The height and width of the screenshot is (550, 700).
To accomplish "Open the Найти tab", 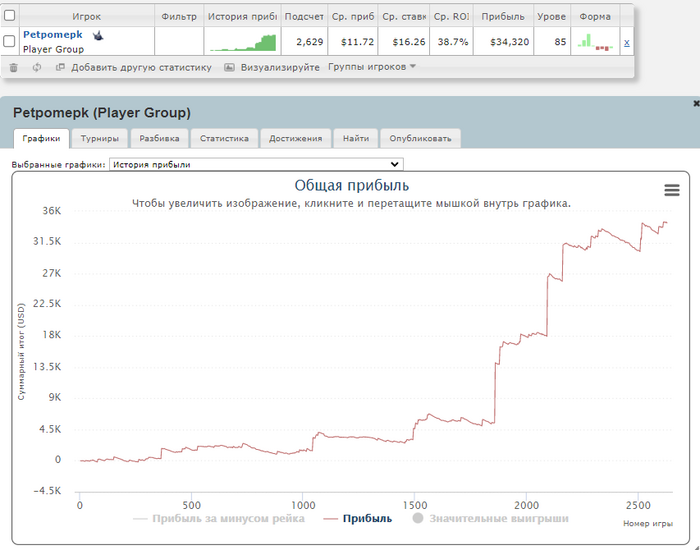I will (x=356, y=138).
